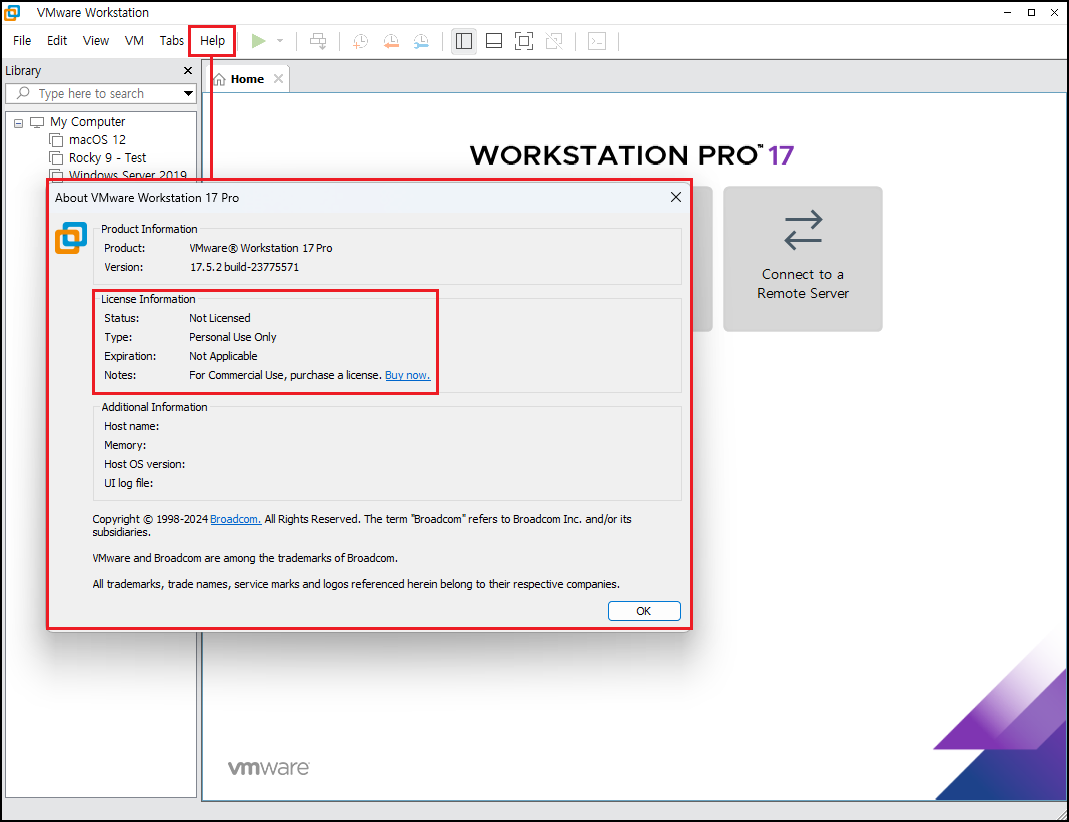
Task: Toggle the Show Library sidebar icon
Action: pos(464,41)
